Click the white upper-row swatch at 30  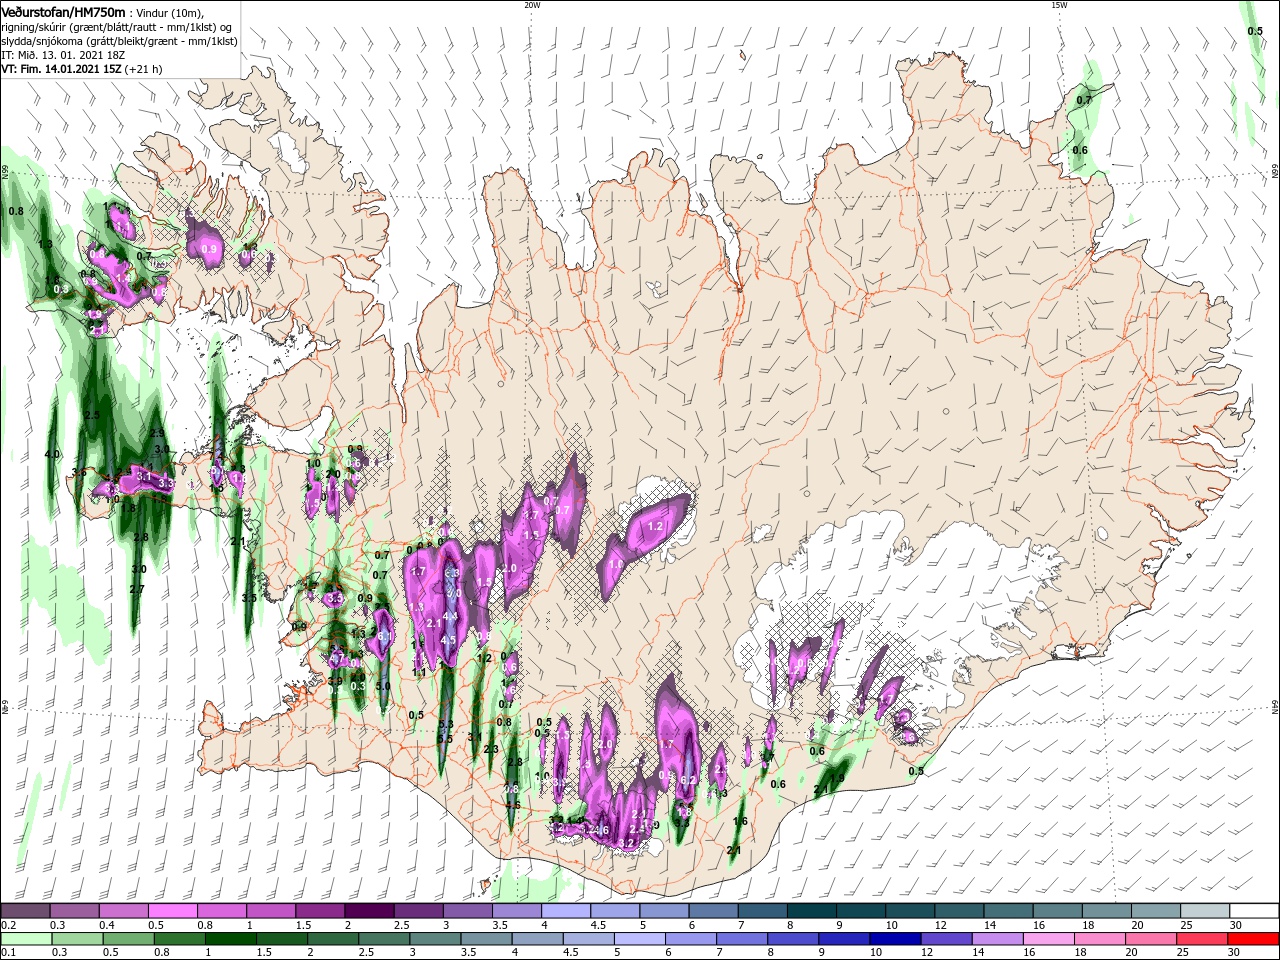[1254, 911]
